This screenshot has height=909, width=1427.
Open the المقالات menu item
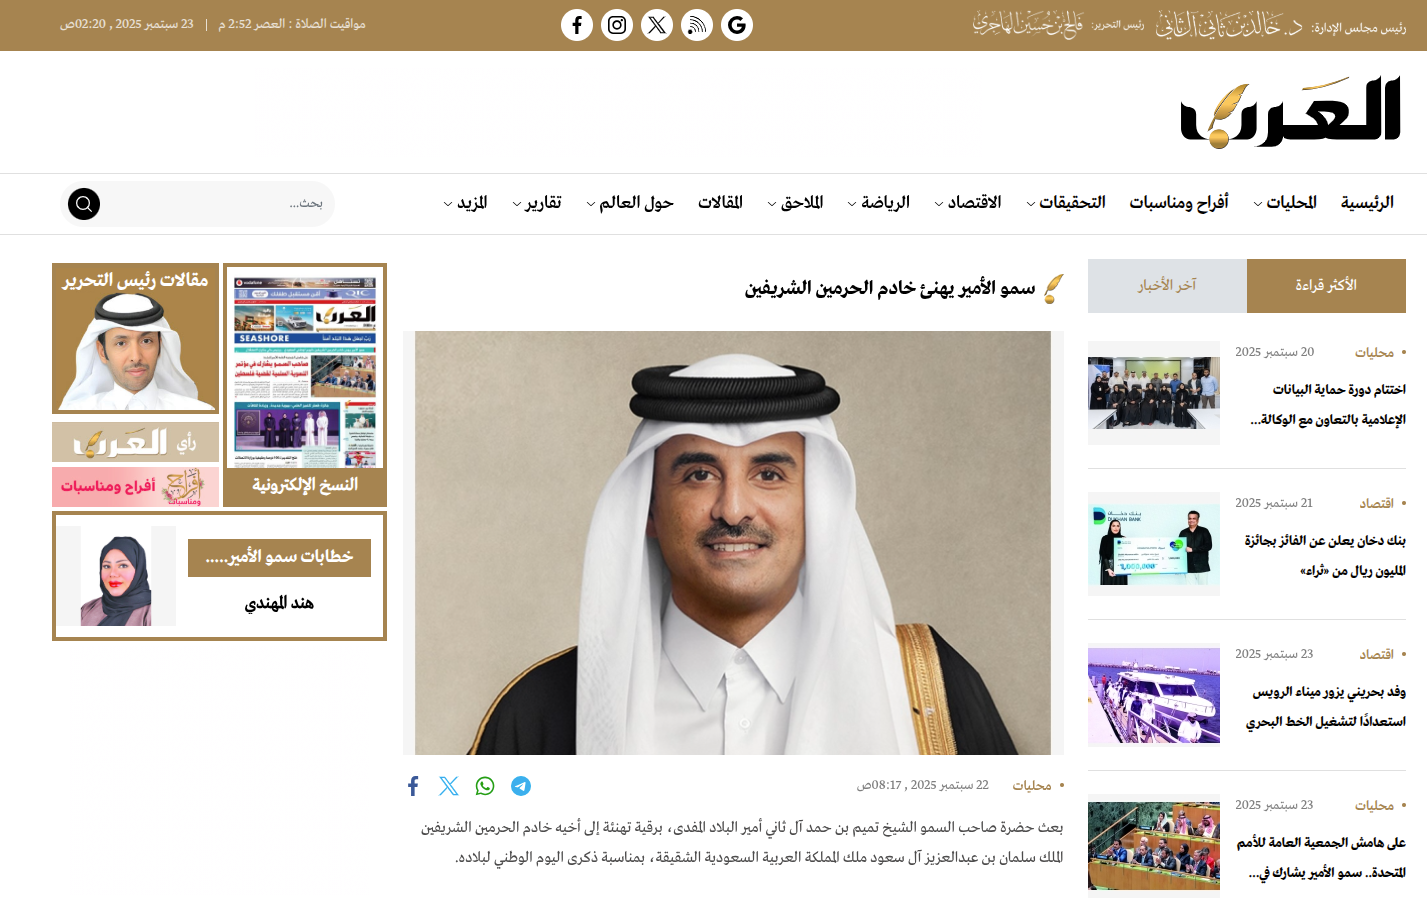(720, 203)
